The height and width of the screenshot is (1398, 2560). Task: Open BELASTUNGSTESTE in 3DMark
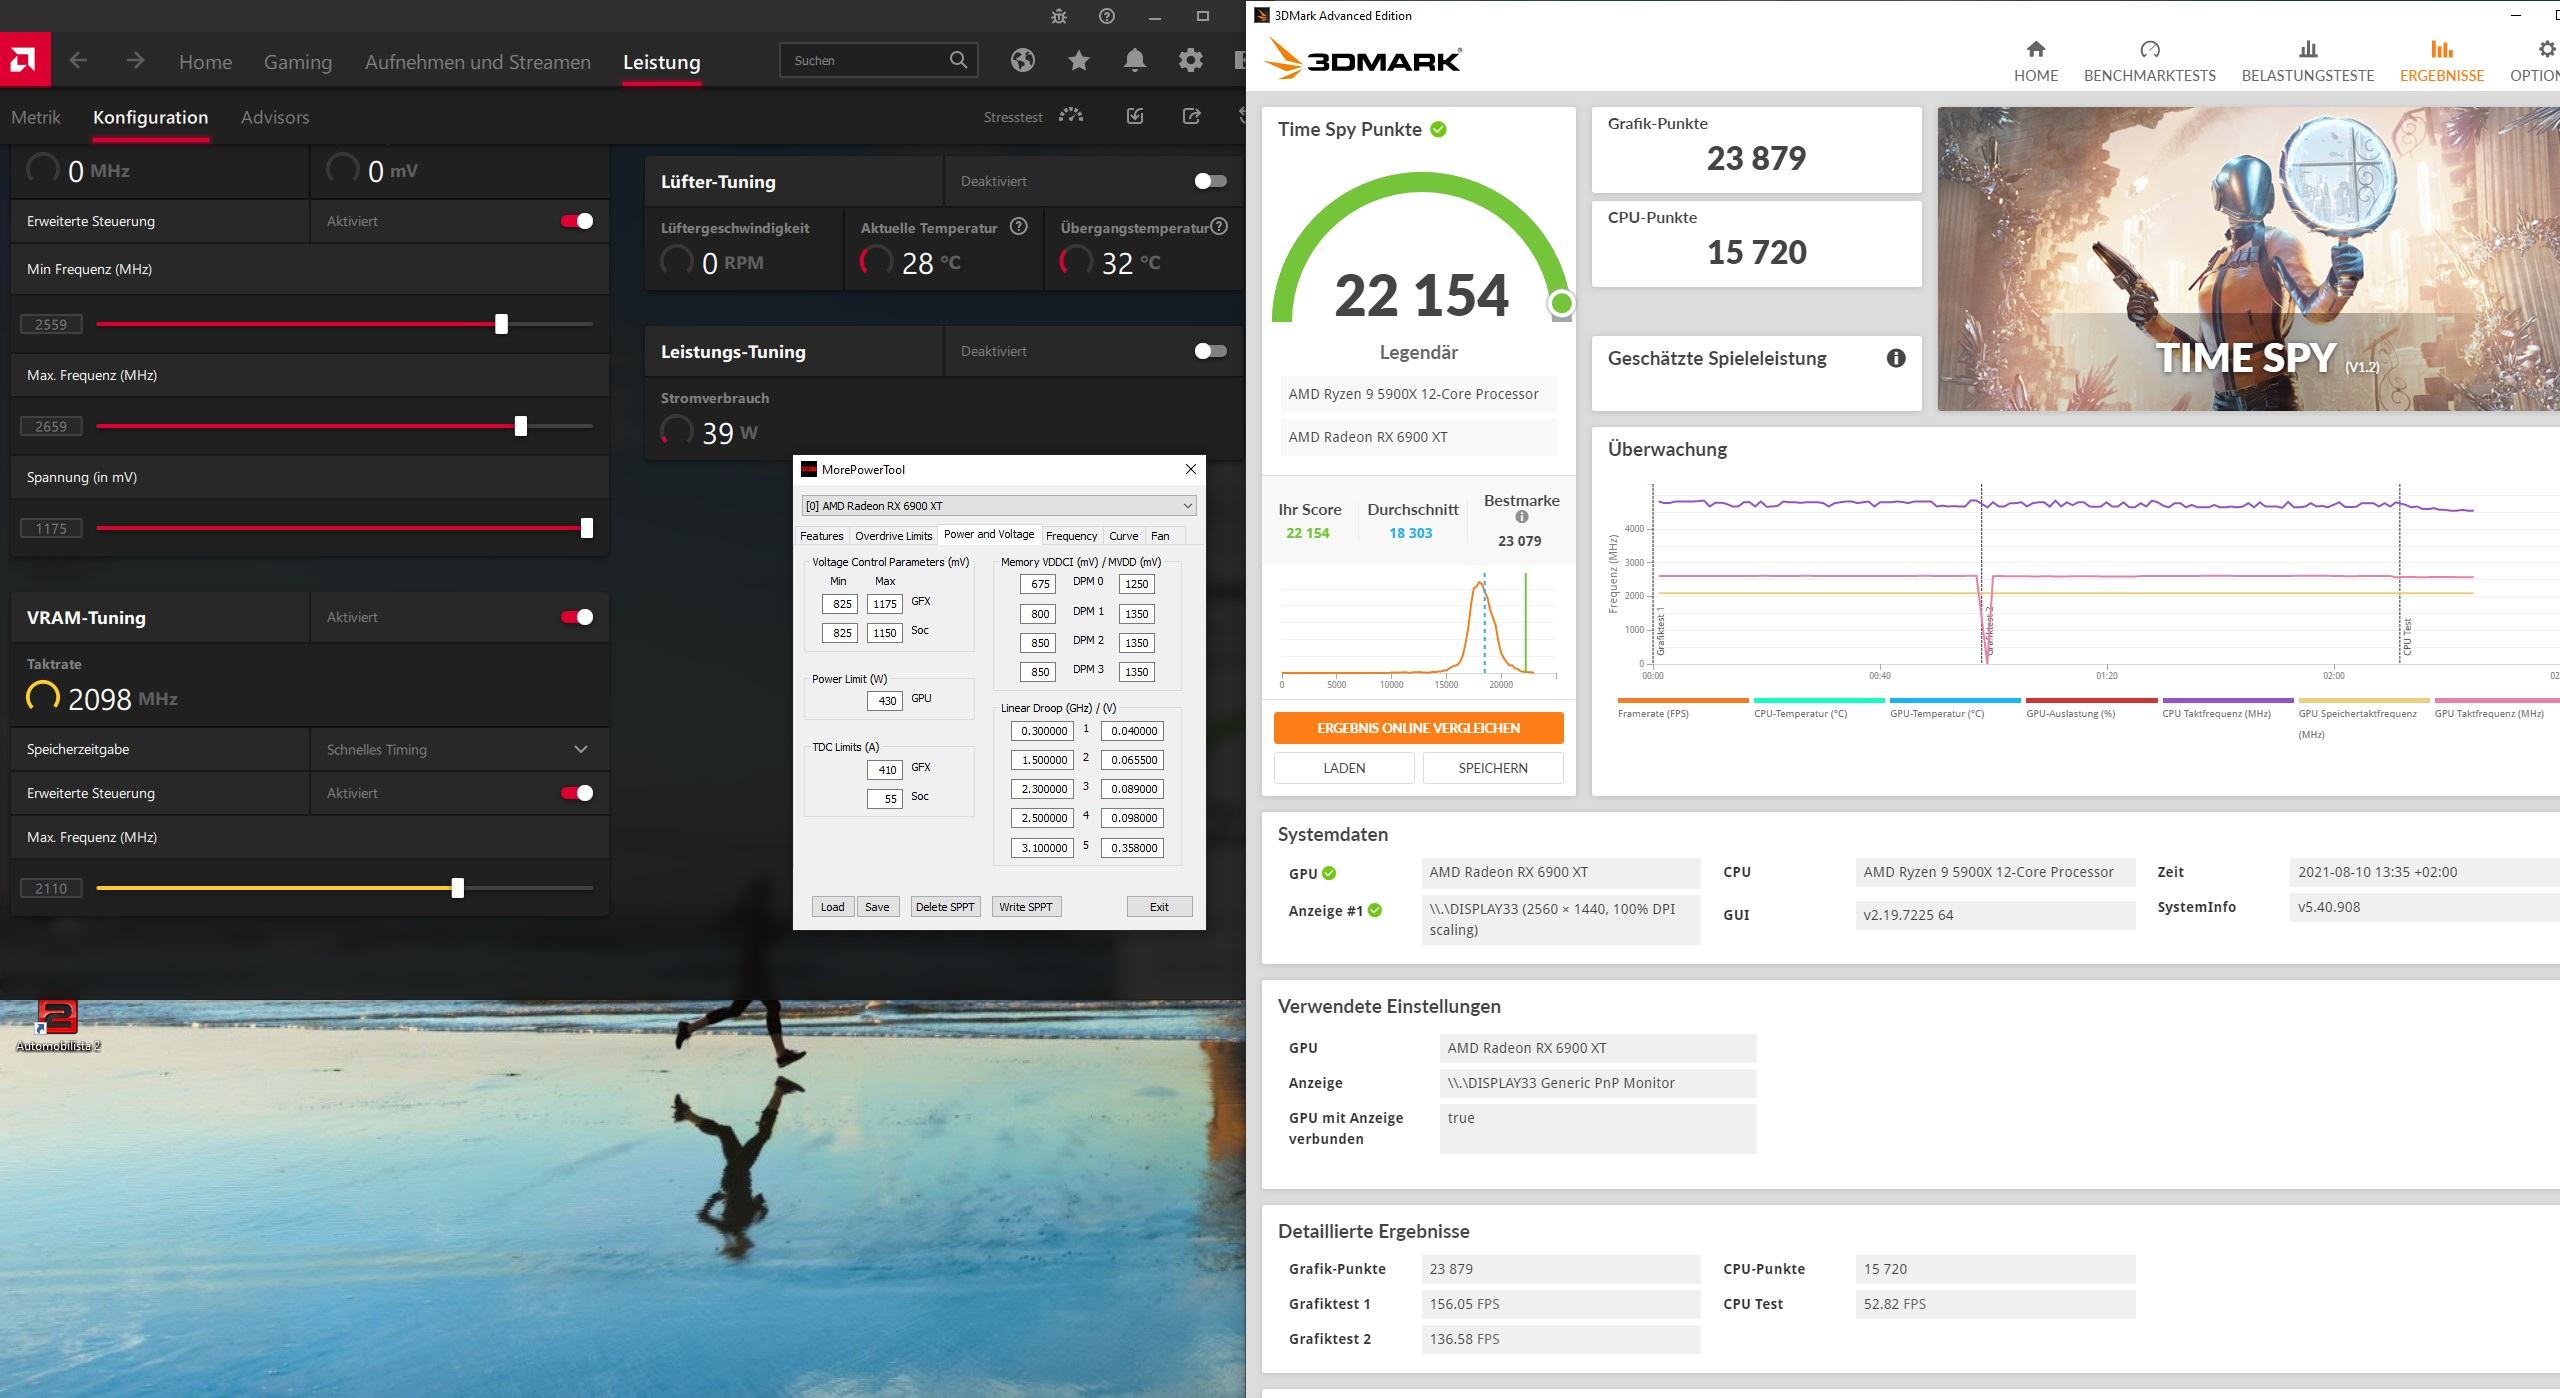(x=2307, y=61)
